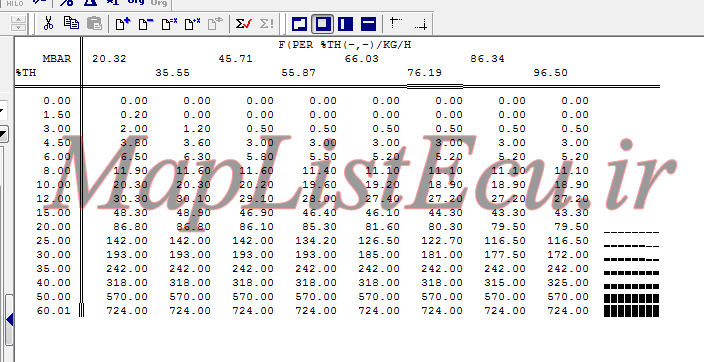Click cell value 2.00
704x362 pixels.
pyautogui.click(x=134, y=128)
